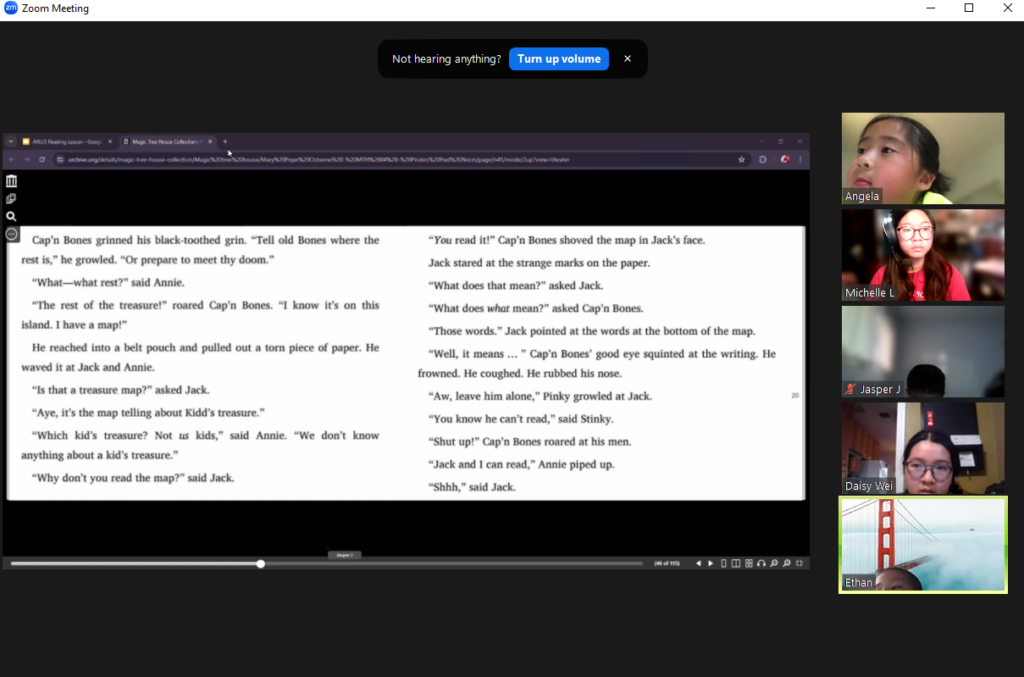Close the Magic Tree House Collection tab
The height and width of the screenshot is (677, 1024).
210,142
